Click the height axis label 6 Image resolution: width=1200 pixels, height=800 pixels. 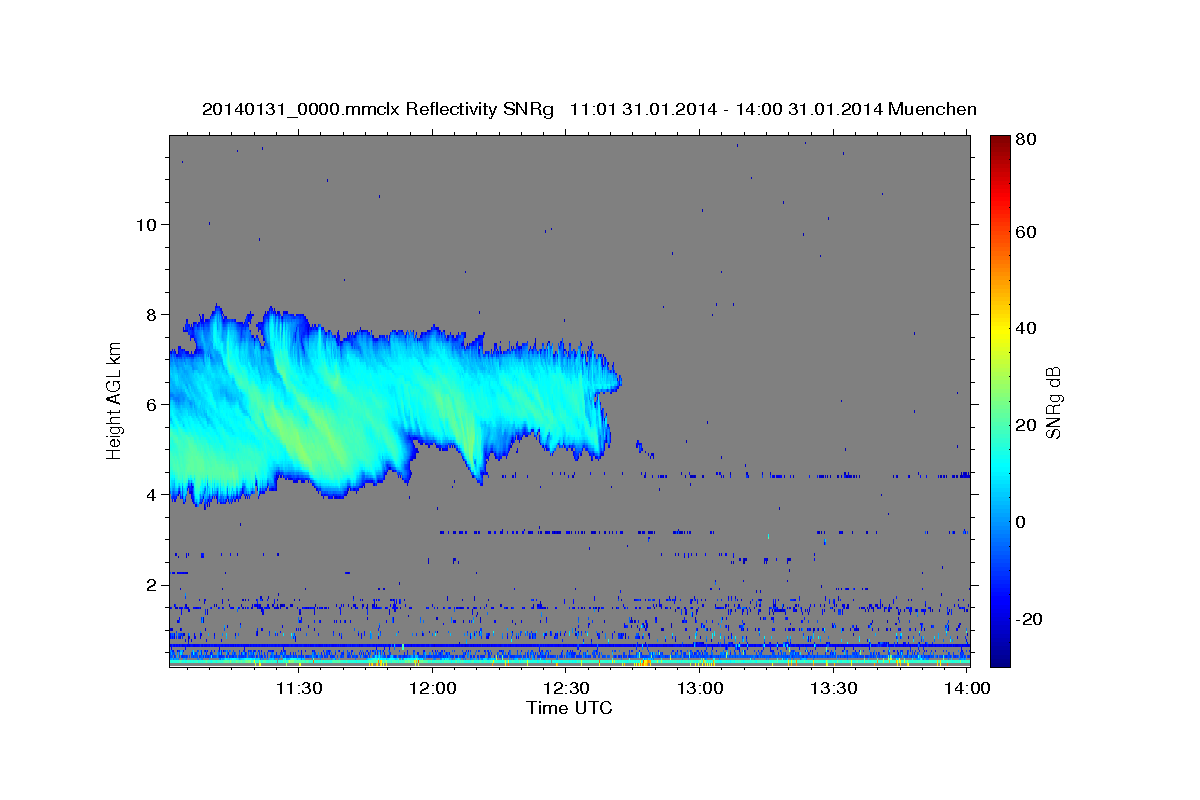coord(152,405)
